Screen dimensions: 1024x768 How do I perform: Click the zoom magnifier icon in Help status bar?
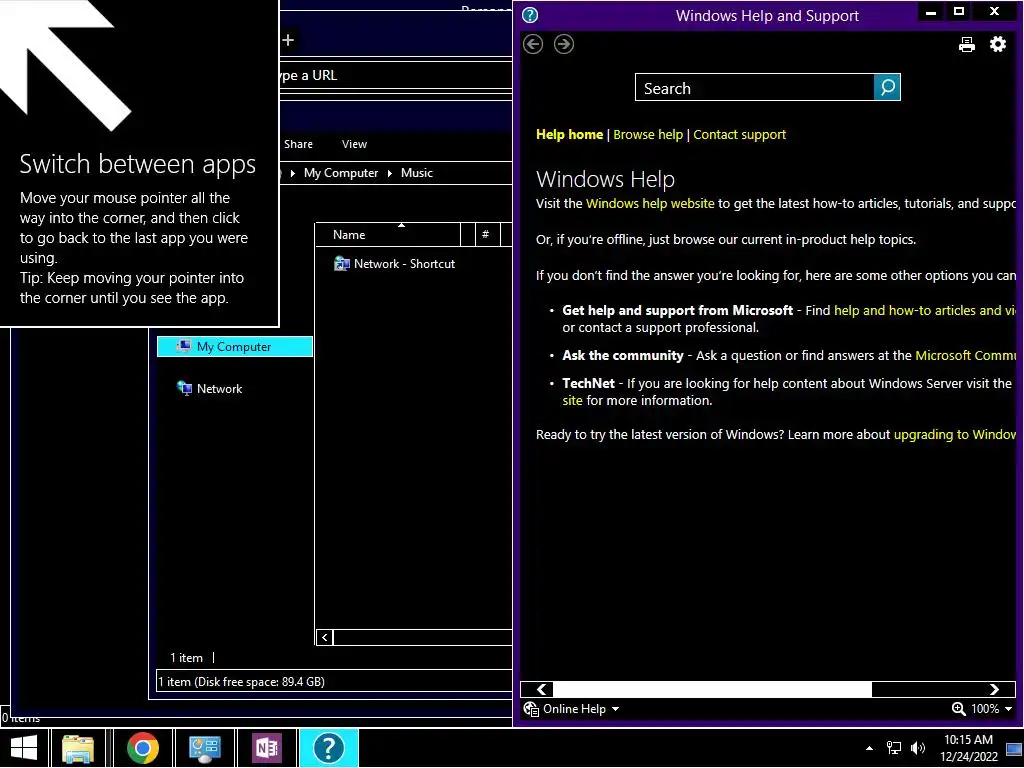[958, 709]
